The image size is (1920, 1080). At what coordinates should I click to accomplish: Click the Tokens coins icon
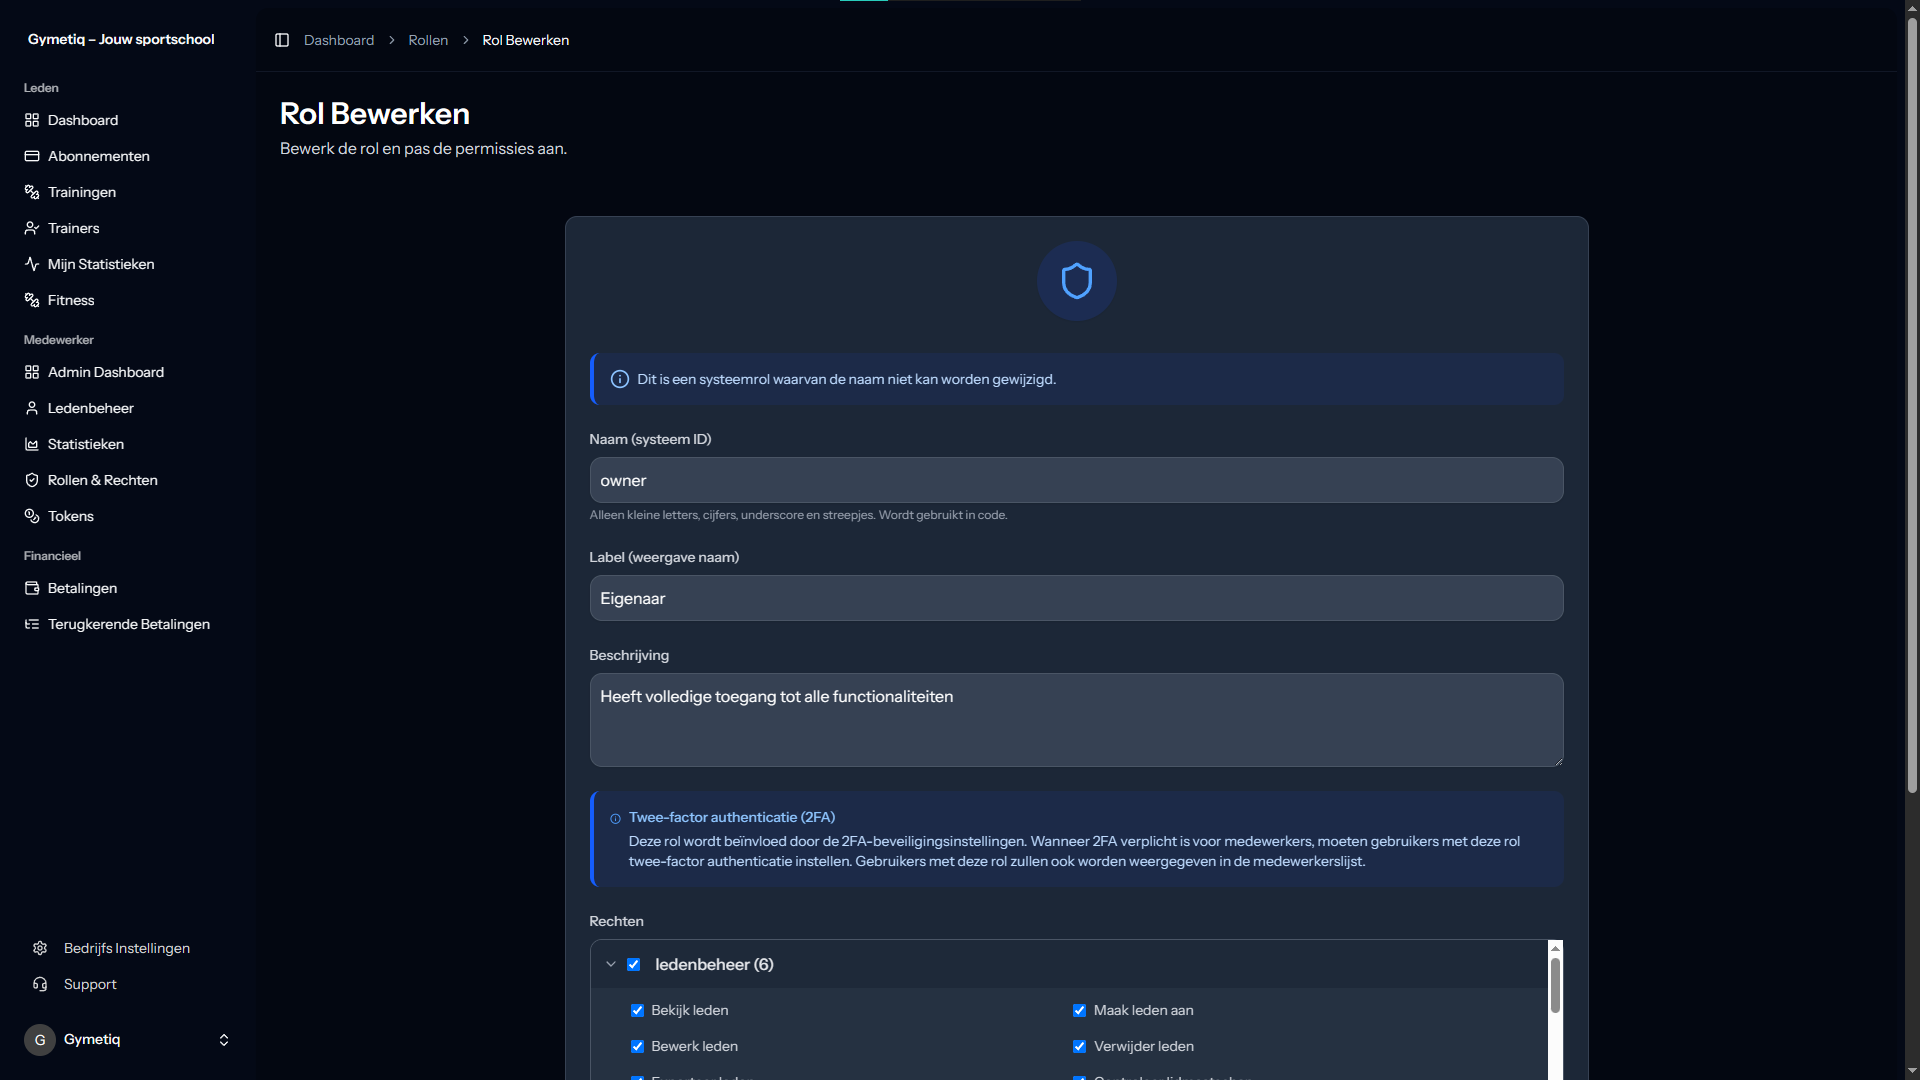coord(32,516)
